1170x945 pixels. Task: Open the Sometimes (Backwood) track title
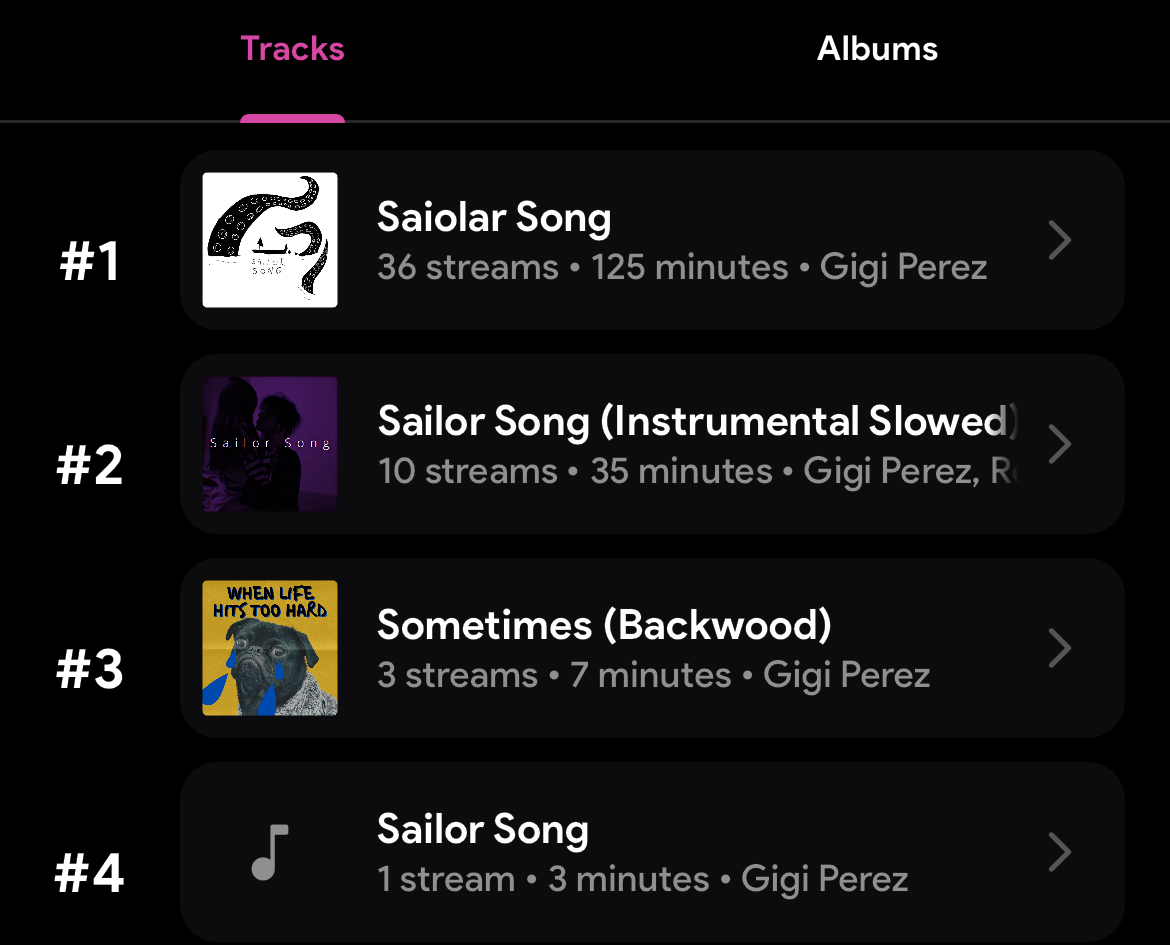604,625
